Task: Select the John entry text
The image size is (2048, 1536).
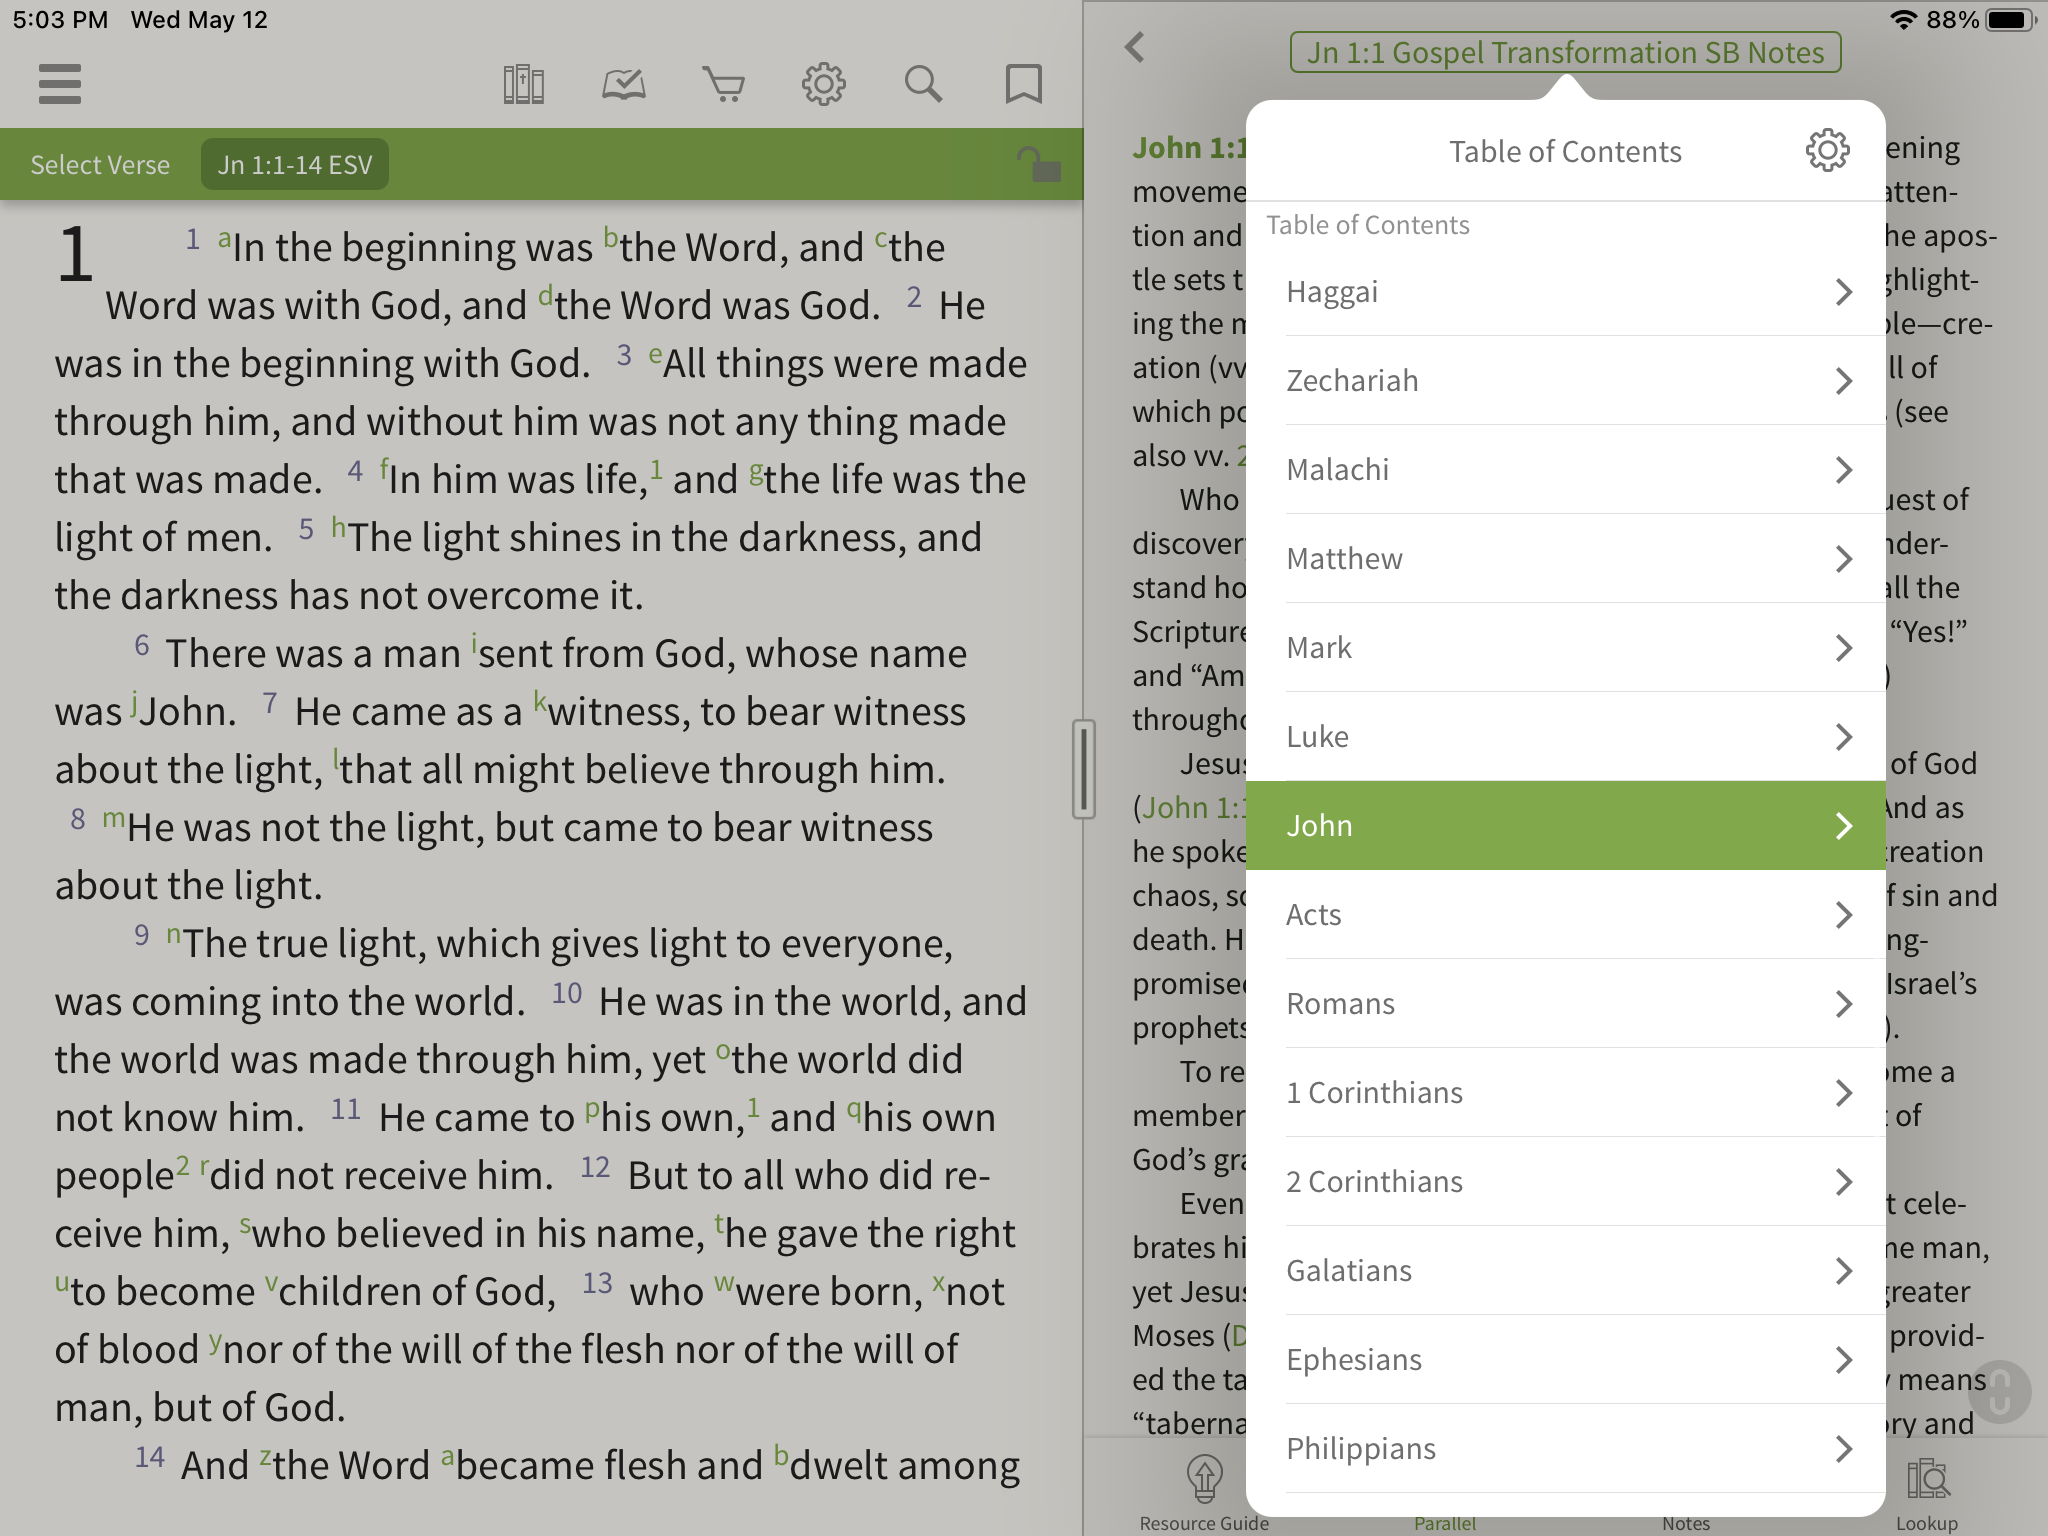Action: click(1319, 826)
